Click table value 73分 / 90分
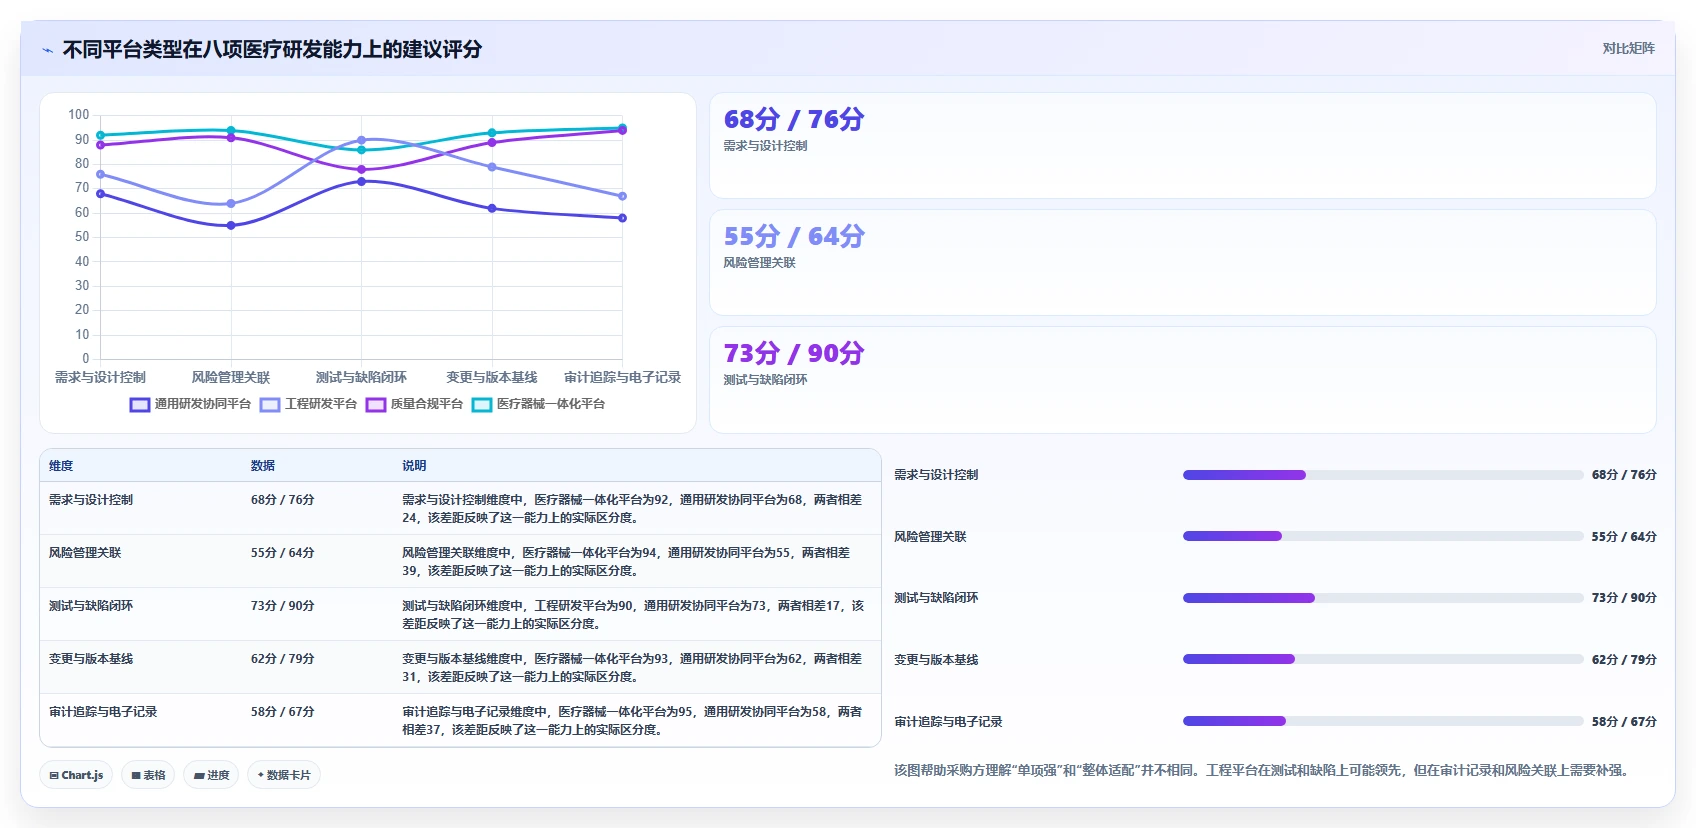The height and width of the screenshot is (828, 1696). [x=283, y=606]
